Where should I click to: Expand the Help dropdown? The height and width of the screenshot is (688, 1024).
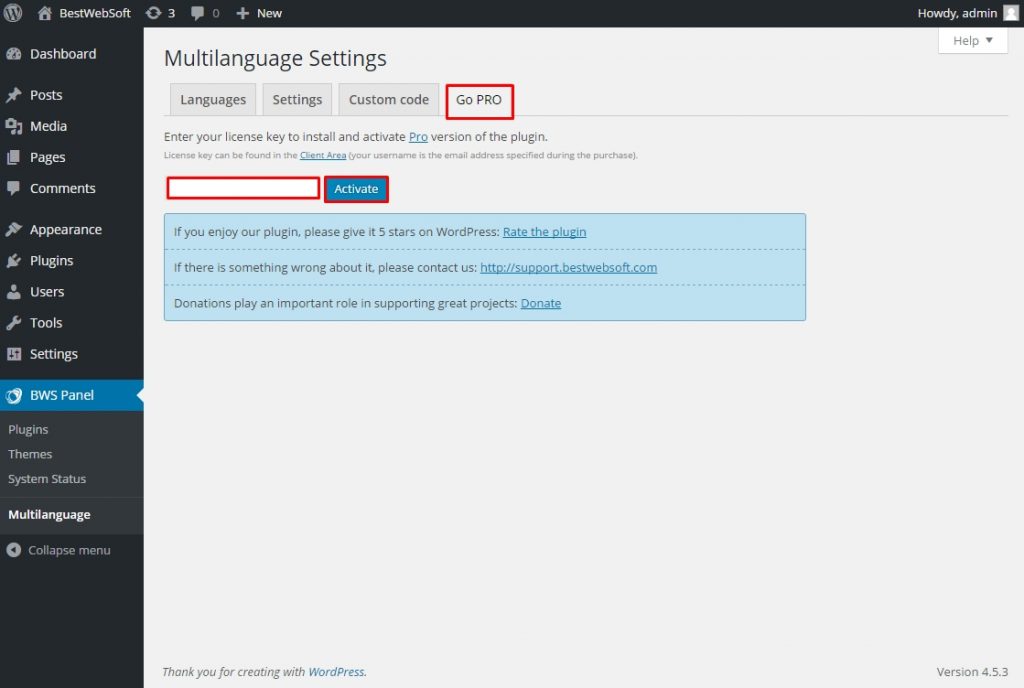pyautogui.click(x=971, y=40)
